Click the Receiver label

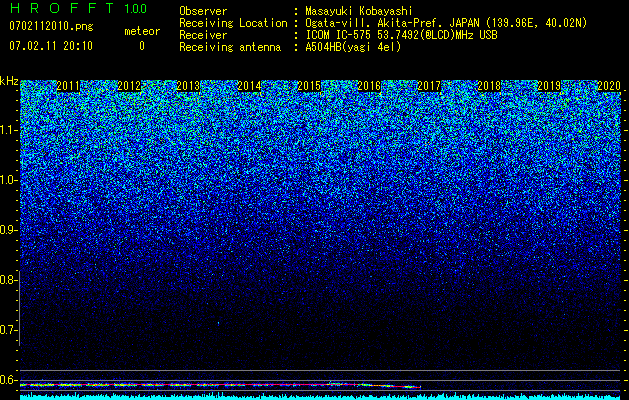(203, 35)
